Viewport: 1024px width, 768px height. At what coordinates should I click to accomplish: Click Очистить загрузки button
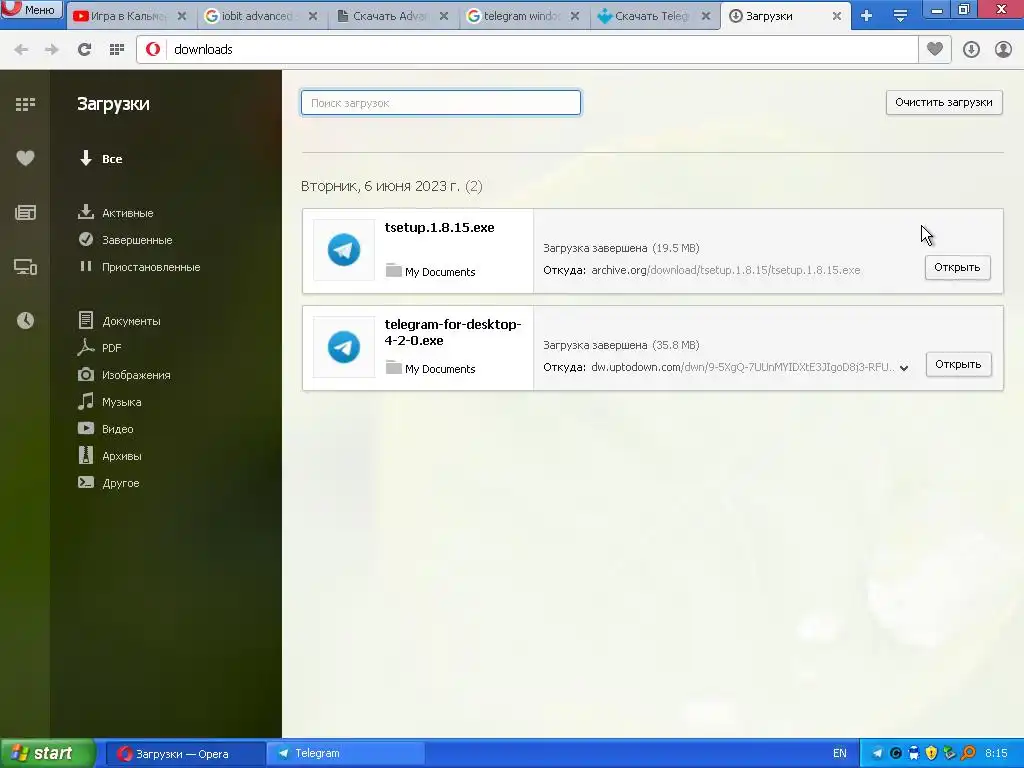pyautogui.click(x=944, y=103)
